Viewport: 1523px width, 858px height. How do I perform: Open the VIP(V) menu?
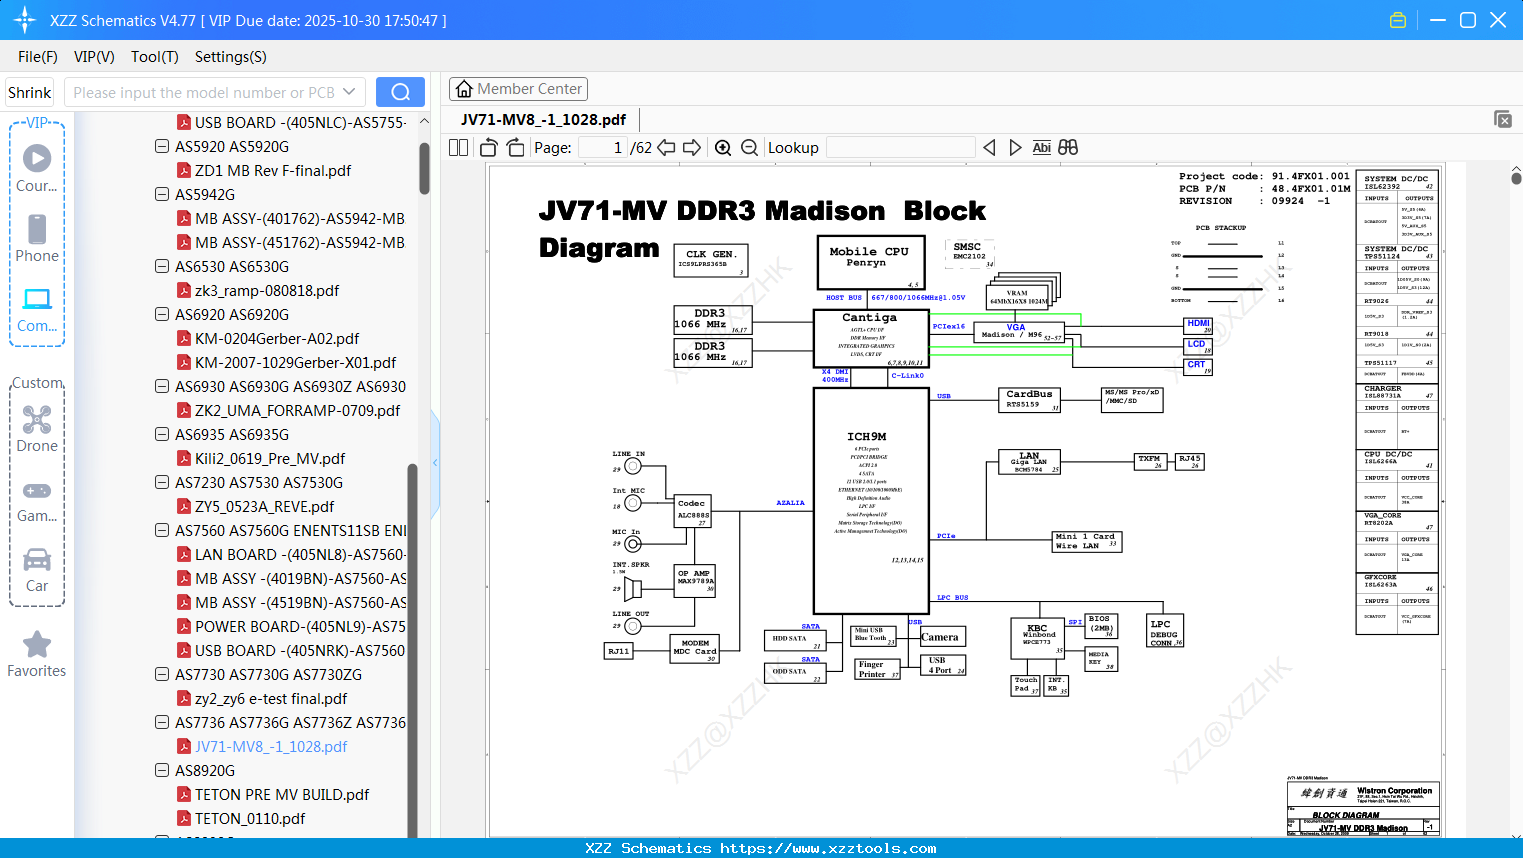pos(94,57)
